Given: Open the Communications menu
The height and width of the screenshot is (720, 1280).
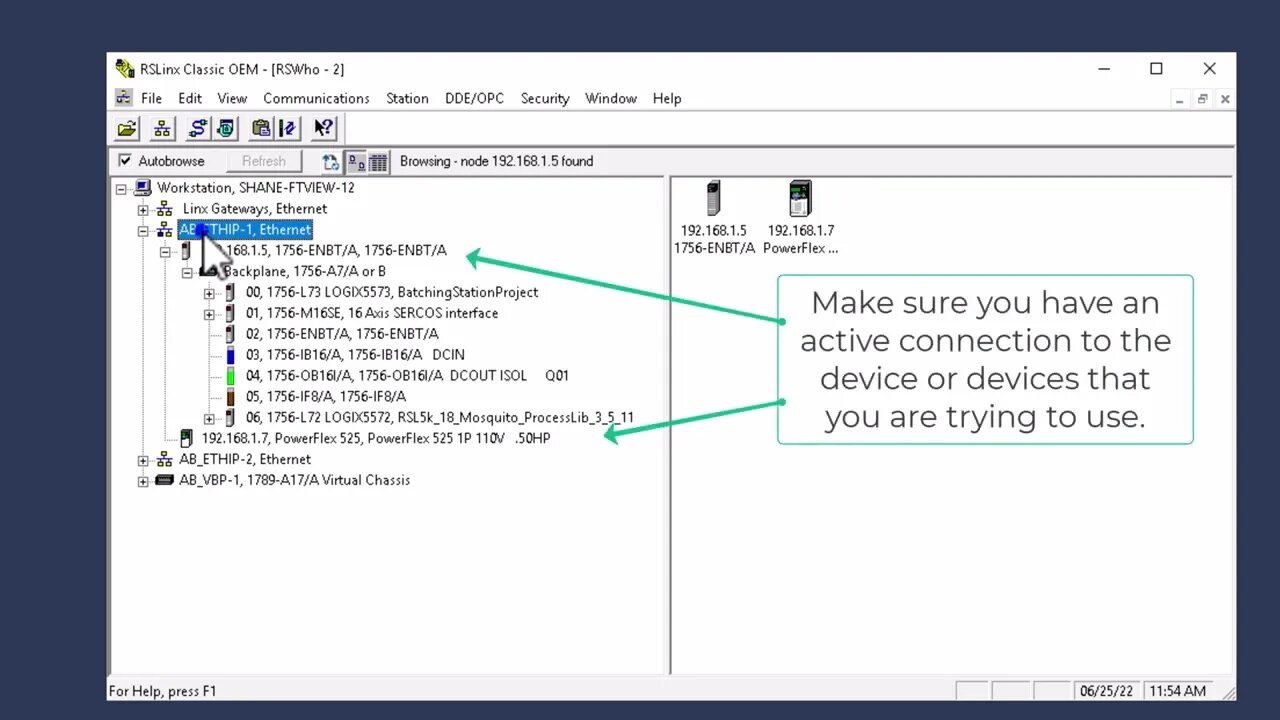Looking at the screenshot, I should [316, 98].
